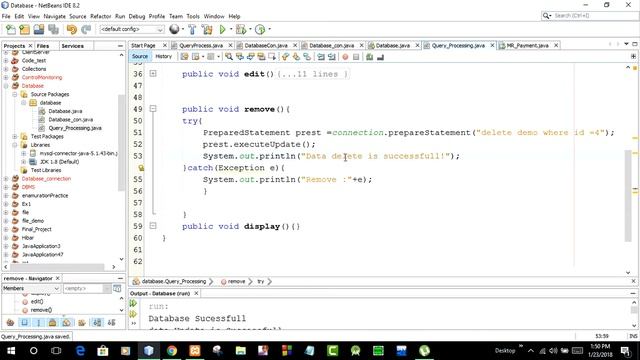Click the Build Project hammer icon

192,29
